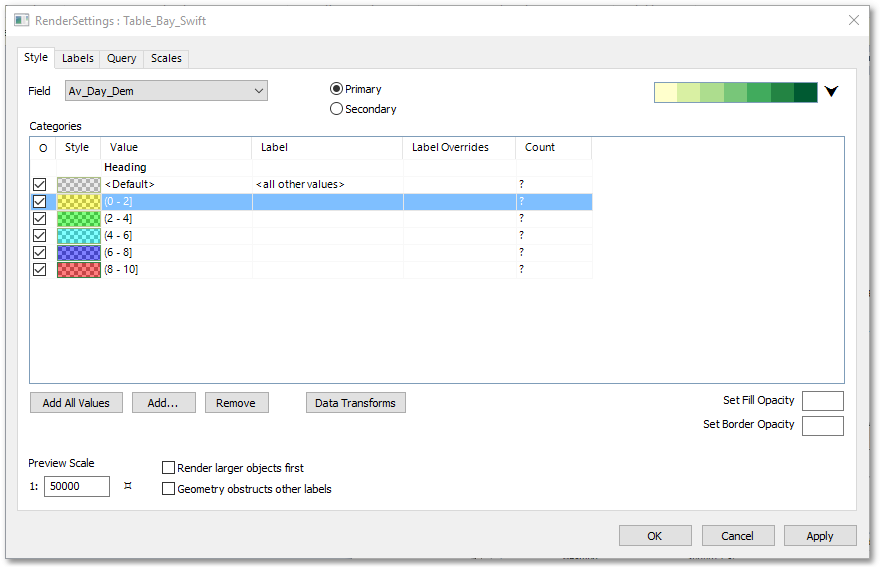The image size is (881, 570).
Task: Click the Add... button
Action: 164,403
